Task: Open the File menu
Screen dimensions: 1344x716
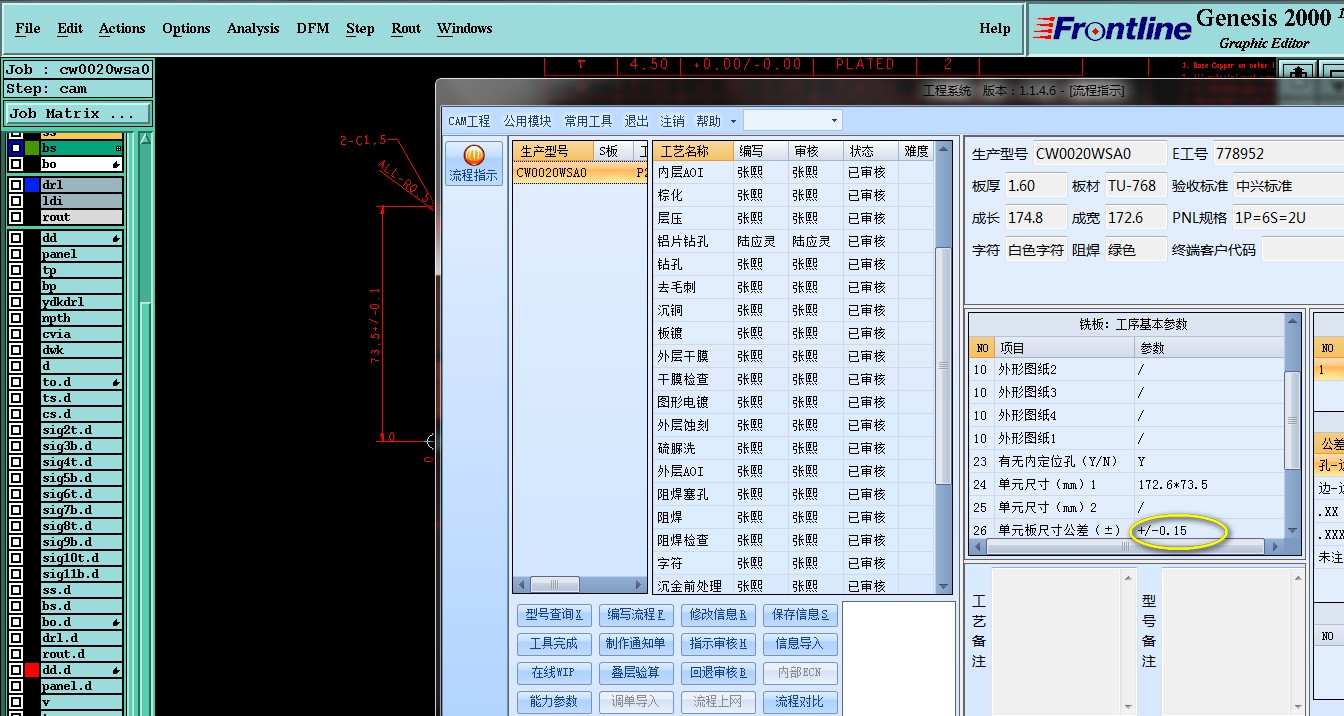Action: (x=28, y=28)
